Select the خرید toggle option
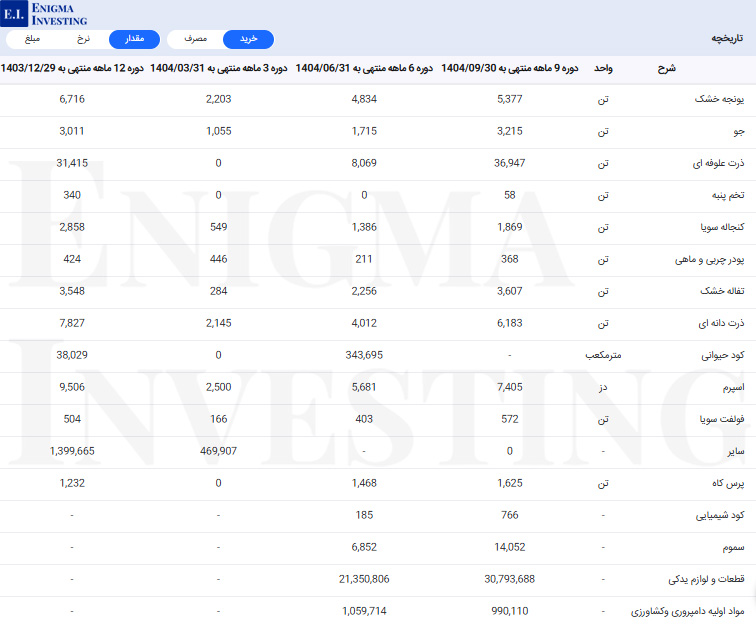This screenshot has height=624, width=756. click(248, 39)
